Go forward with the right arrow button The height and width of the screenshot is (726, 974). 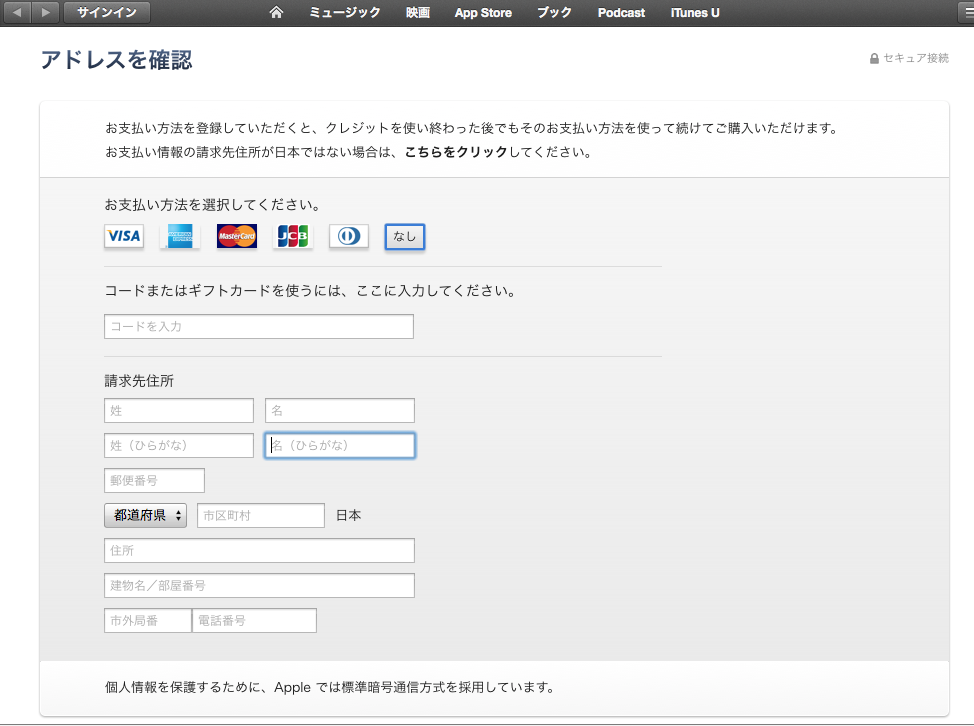[46, 13]
